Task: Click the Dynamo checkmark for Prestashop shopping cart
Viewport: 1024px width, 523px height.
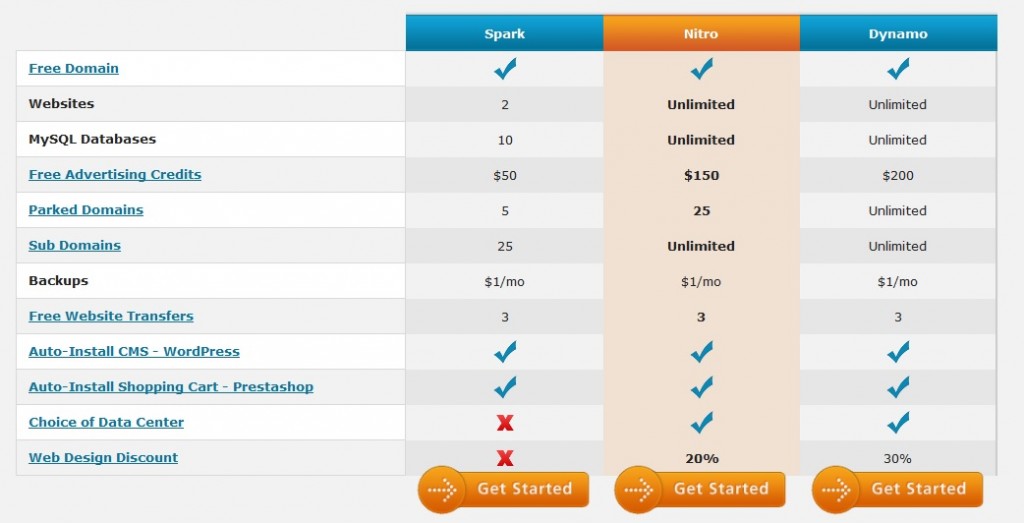Action: [x=898, y=387]
